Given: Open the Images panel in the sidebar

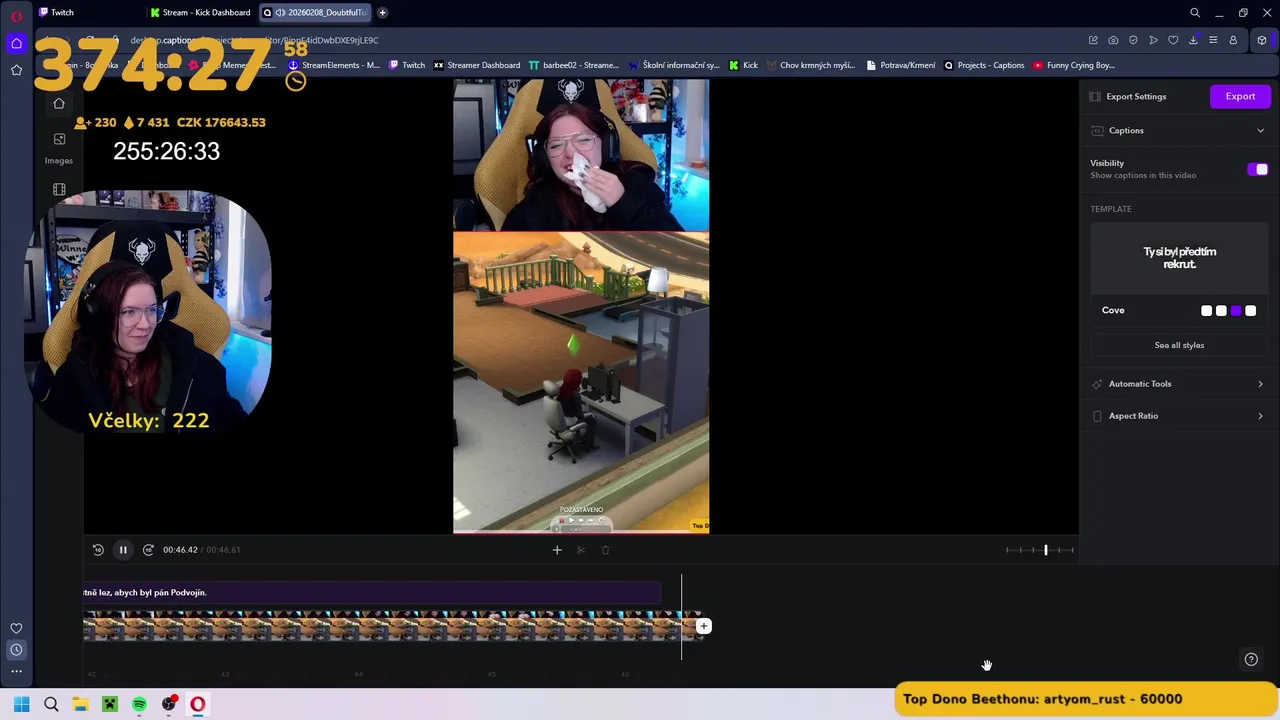Looking at the screenshot, I should click(59, 146).
